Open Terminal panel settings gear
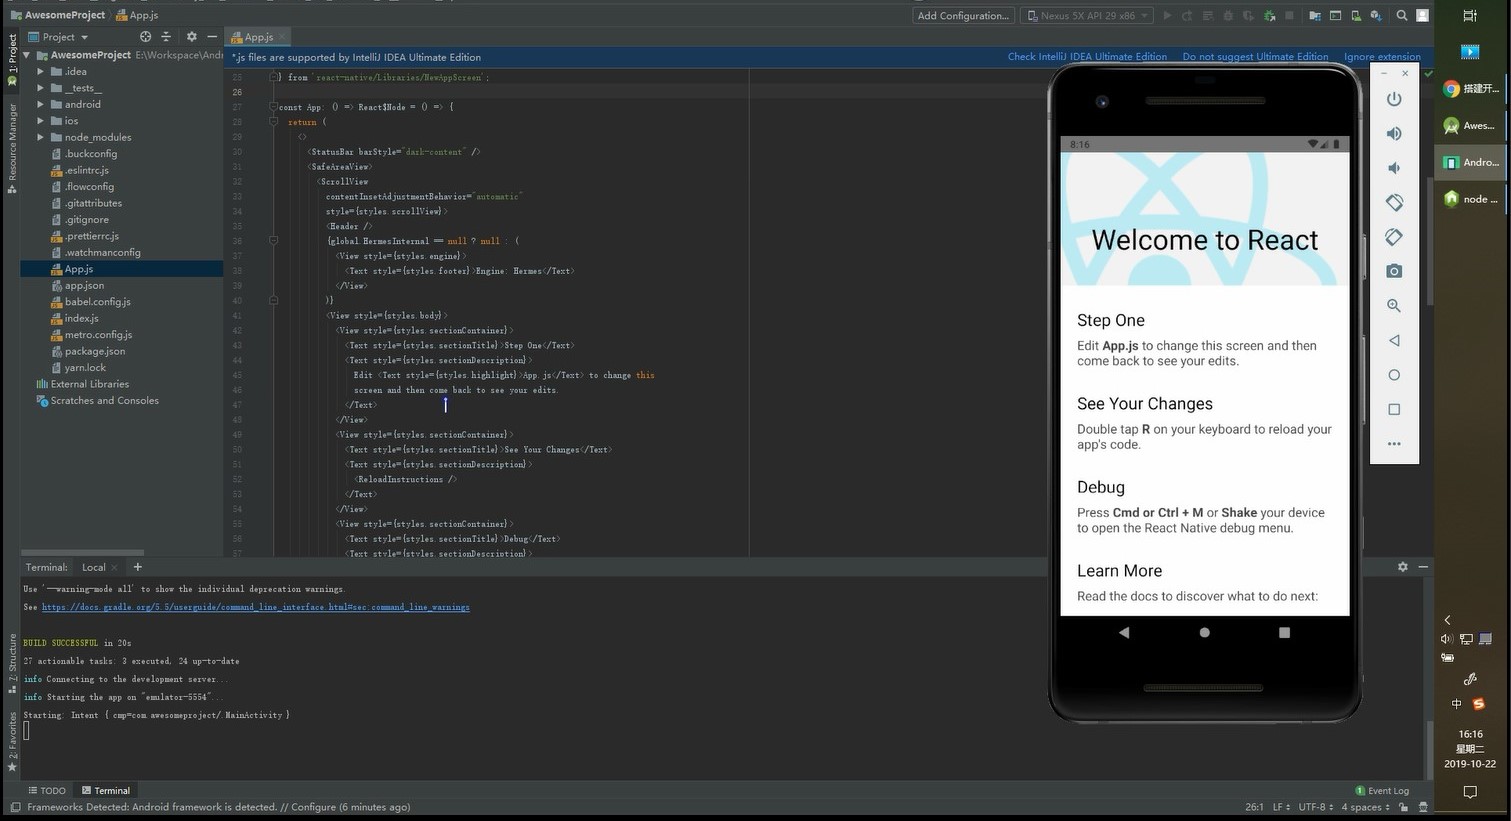Image resolution: width=1511 pixels, height=821 pixels. (x=1402, y=567)
